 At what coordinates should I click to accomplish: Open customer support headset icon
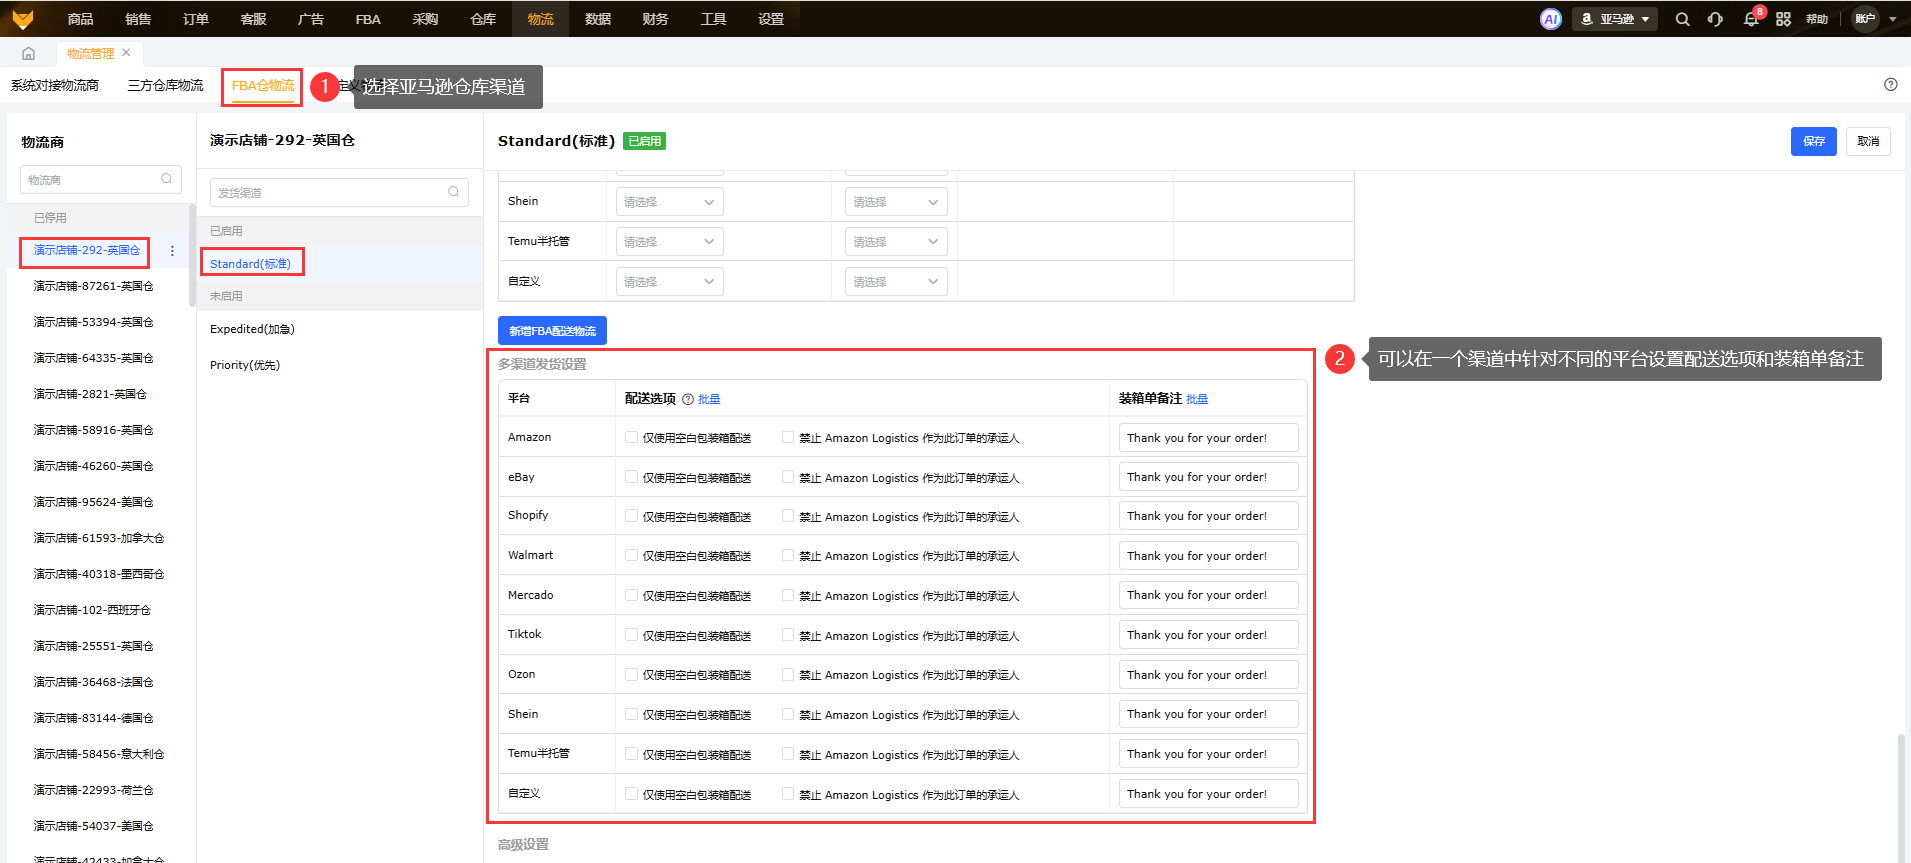tap(1716, 19)
